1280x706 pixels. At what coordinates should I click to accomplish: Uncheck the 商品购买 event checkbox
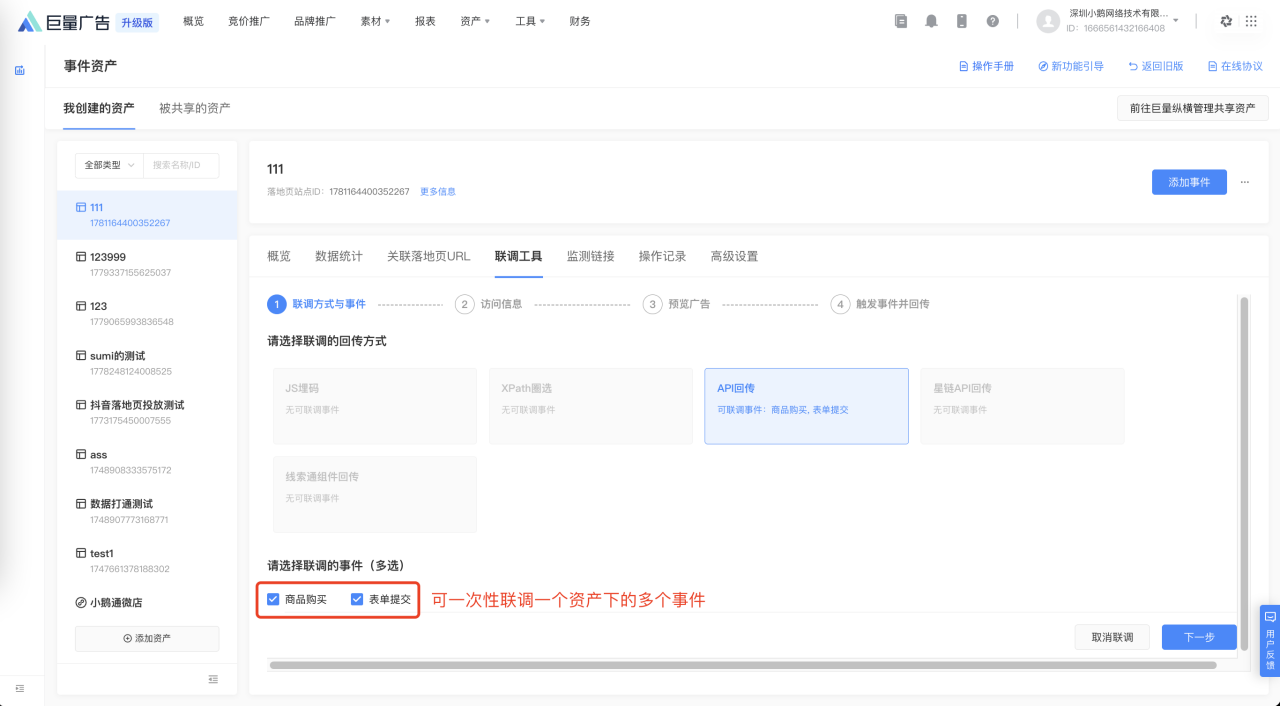pos(273,600)
